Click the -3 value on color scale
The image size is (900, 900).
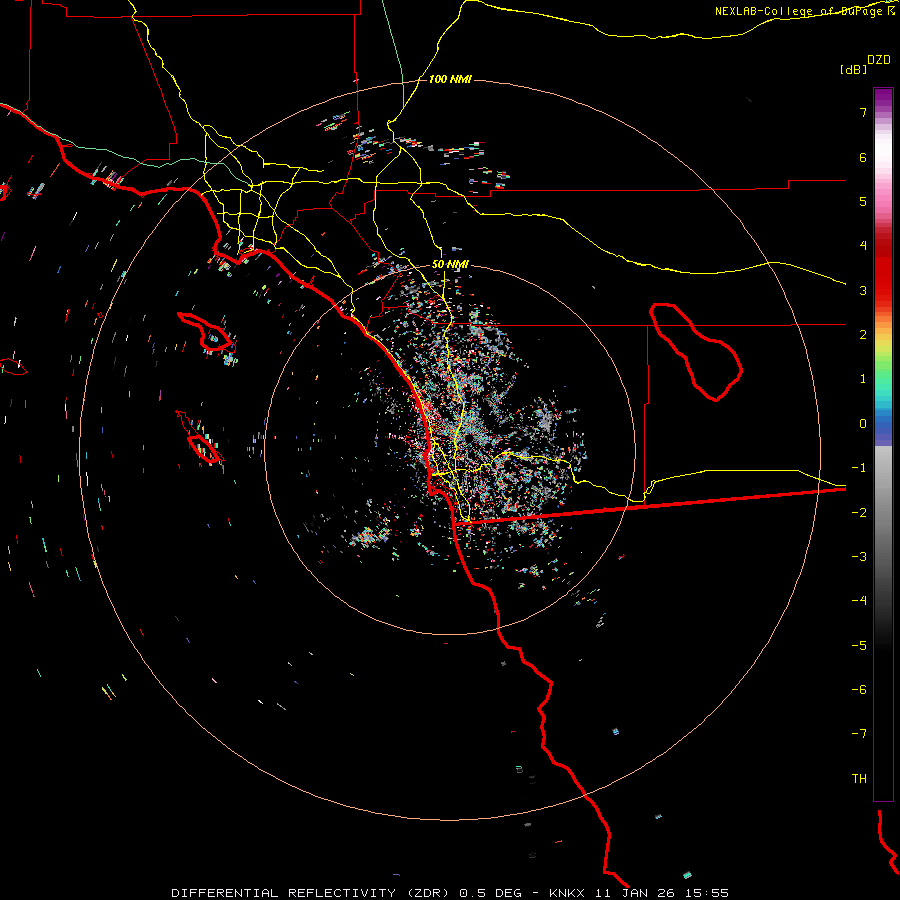click(859, 557)
